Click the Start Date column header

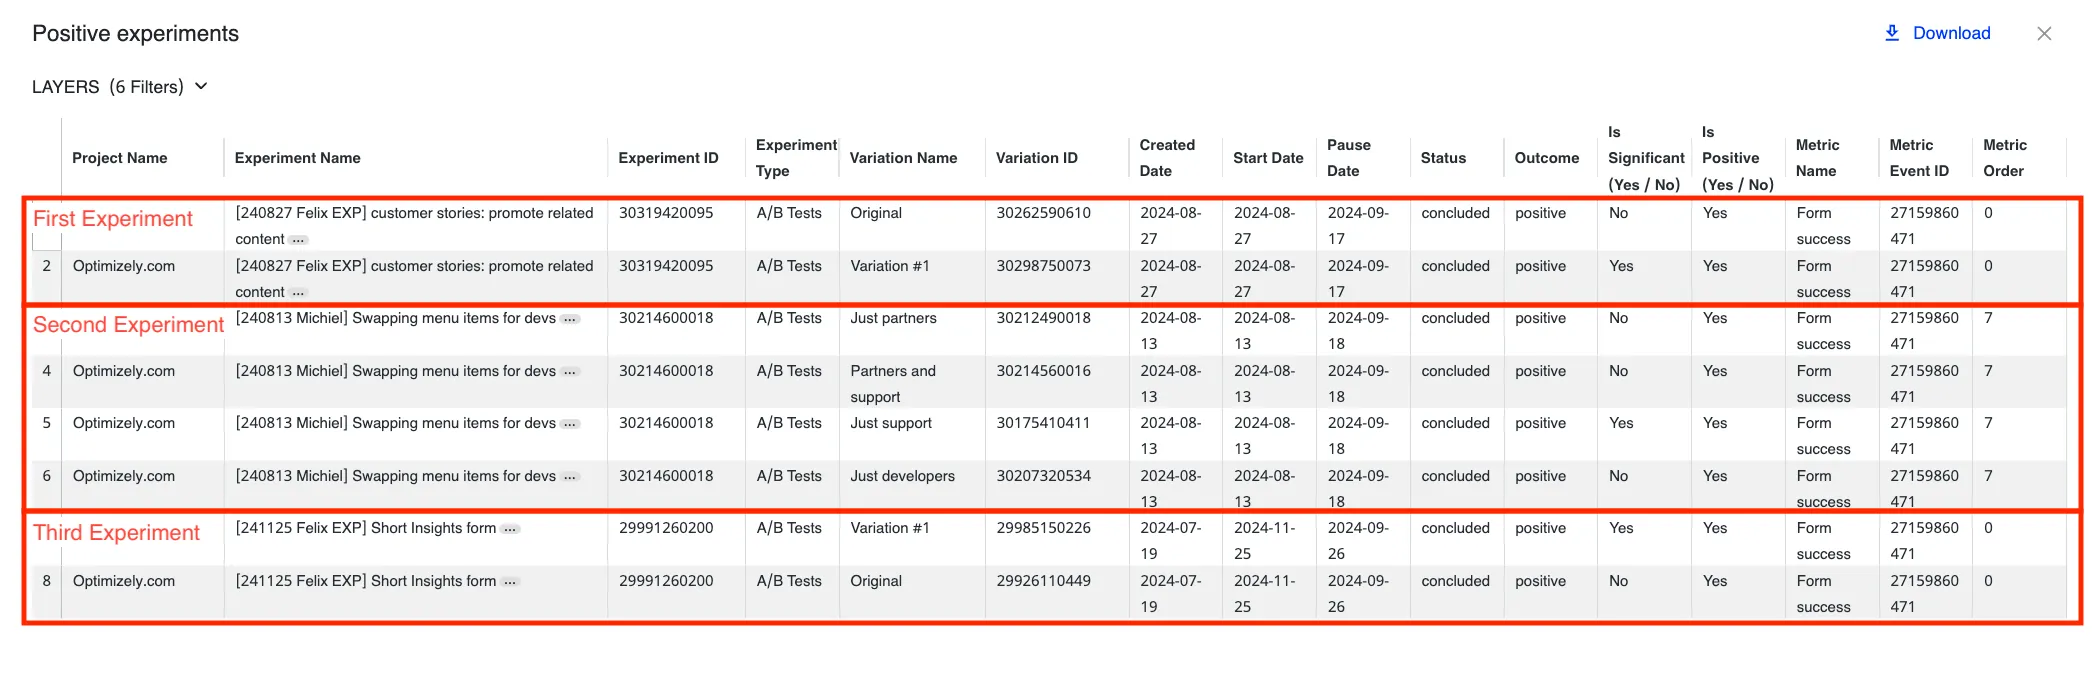[1268, 158]
